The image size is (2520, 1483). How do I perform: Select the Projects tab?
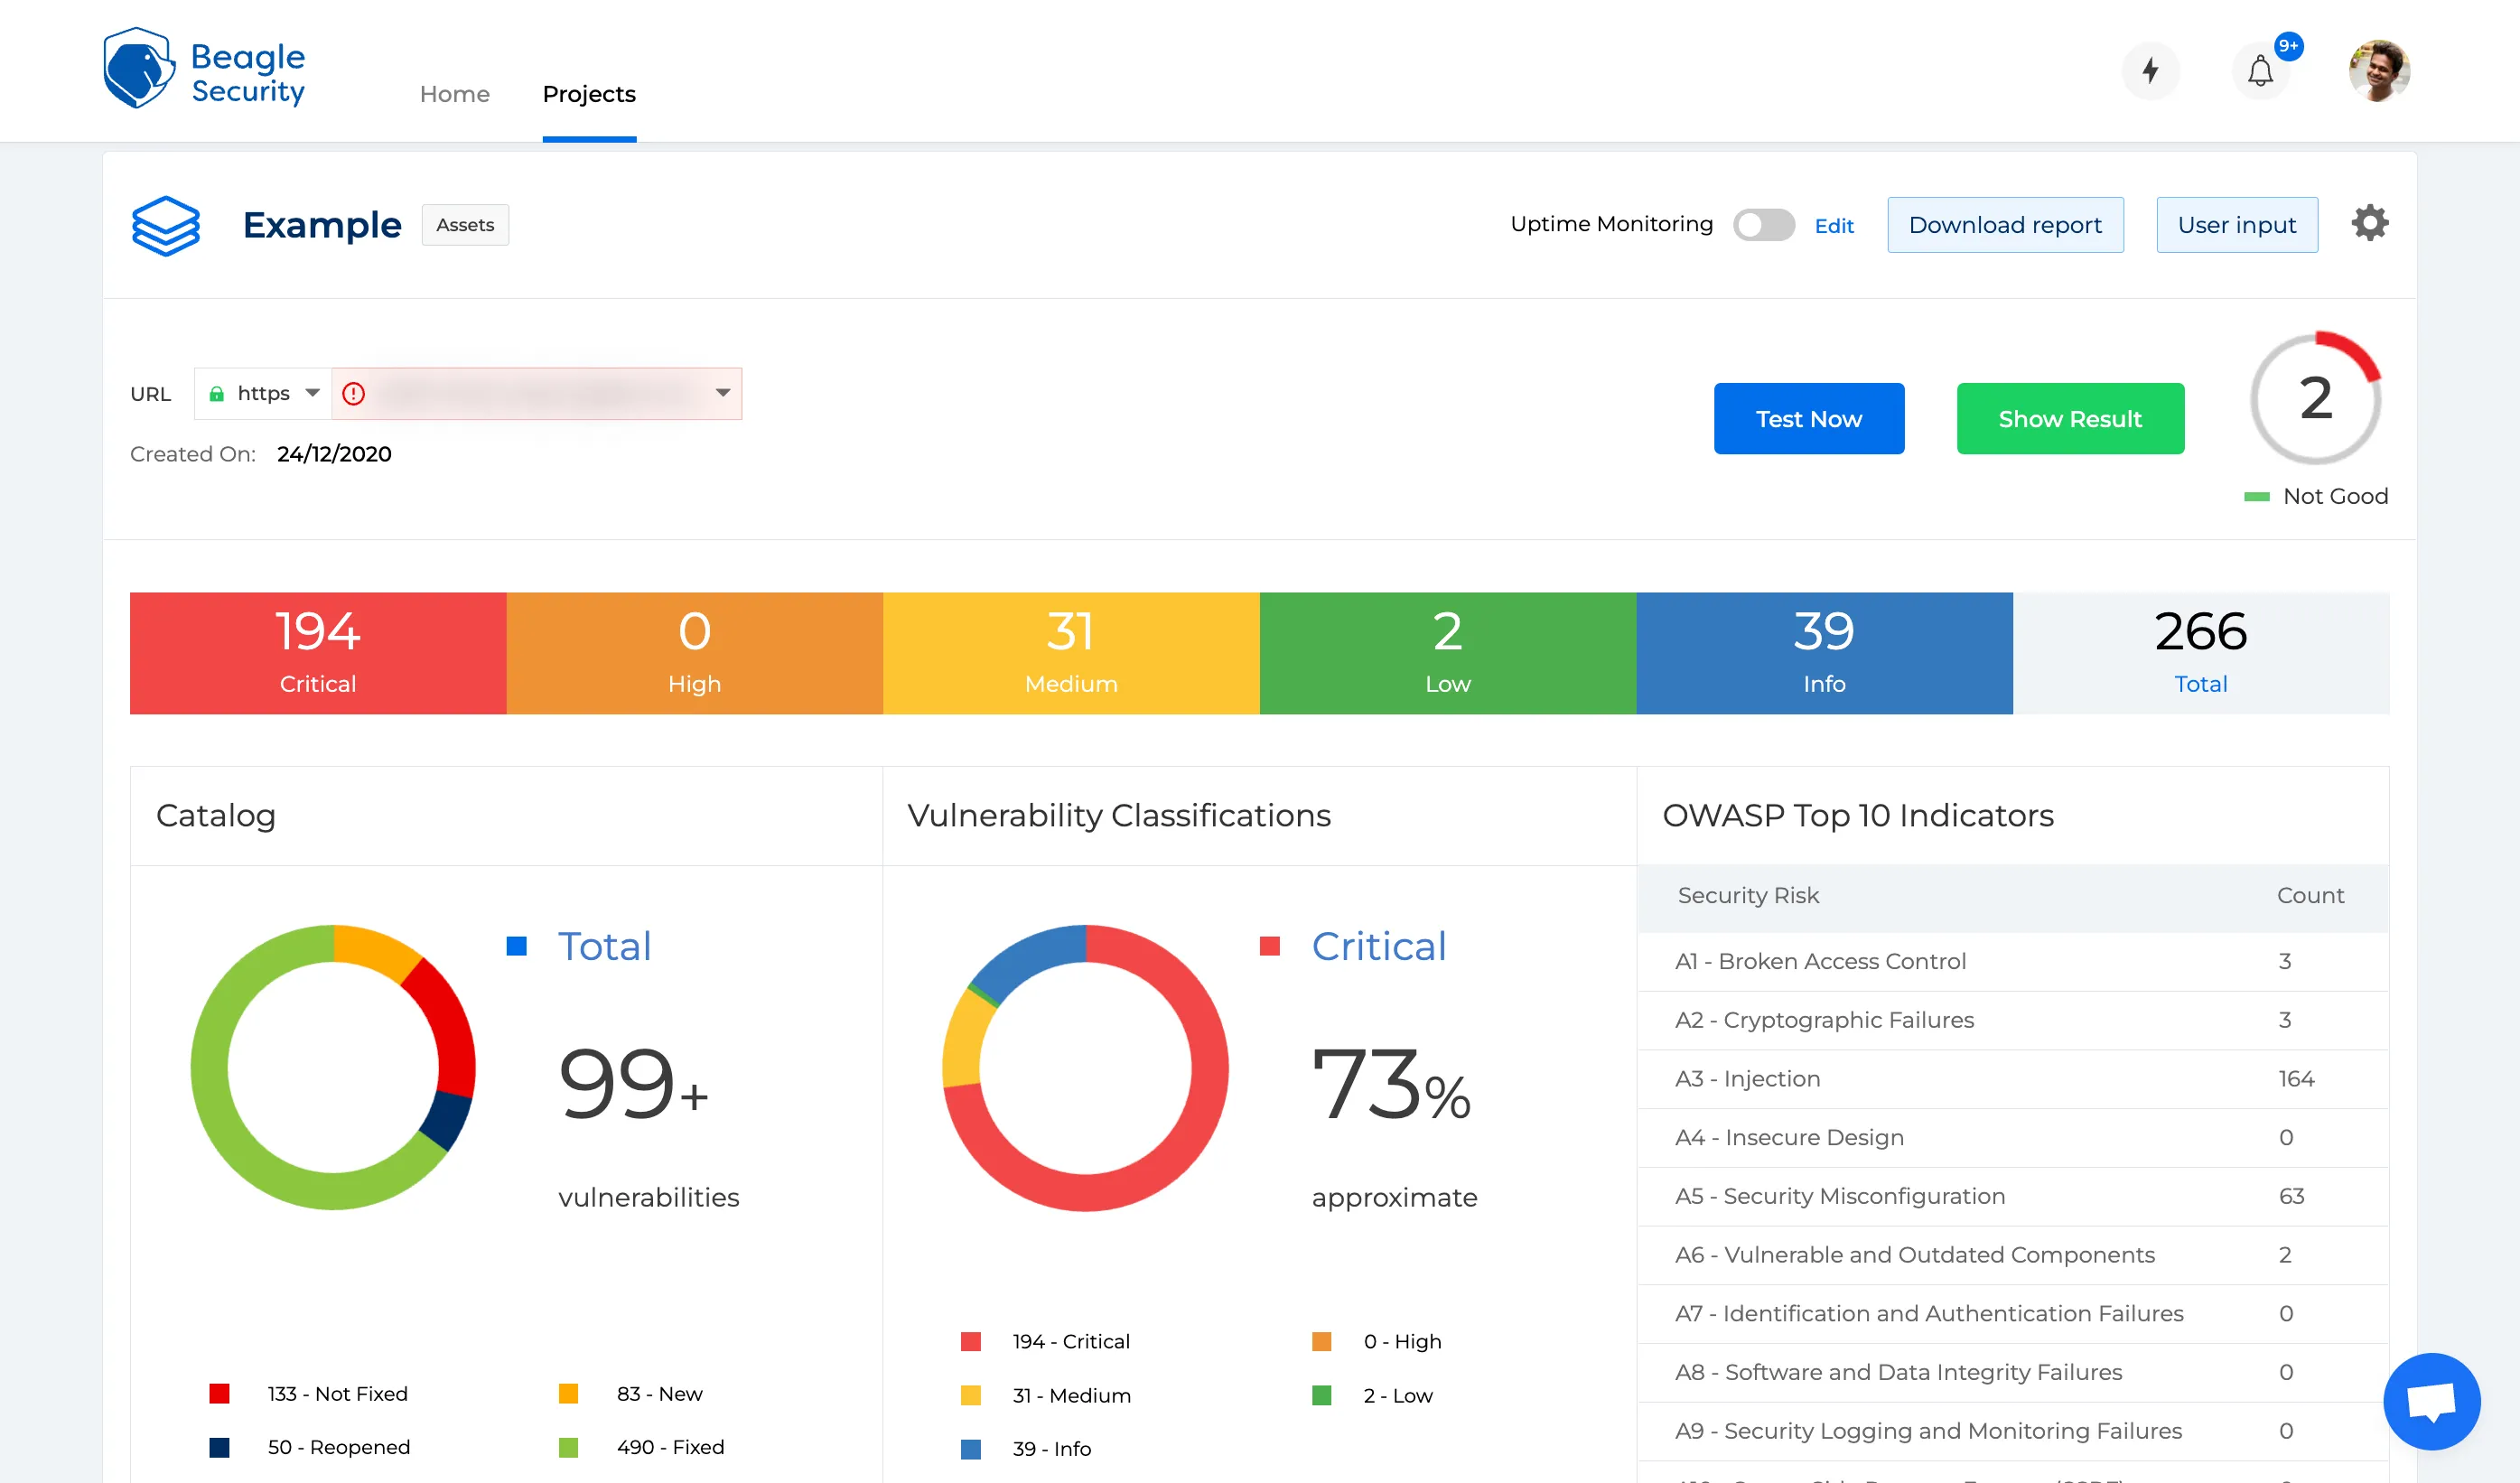(x=589, y=94)
